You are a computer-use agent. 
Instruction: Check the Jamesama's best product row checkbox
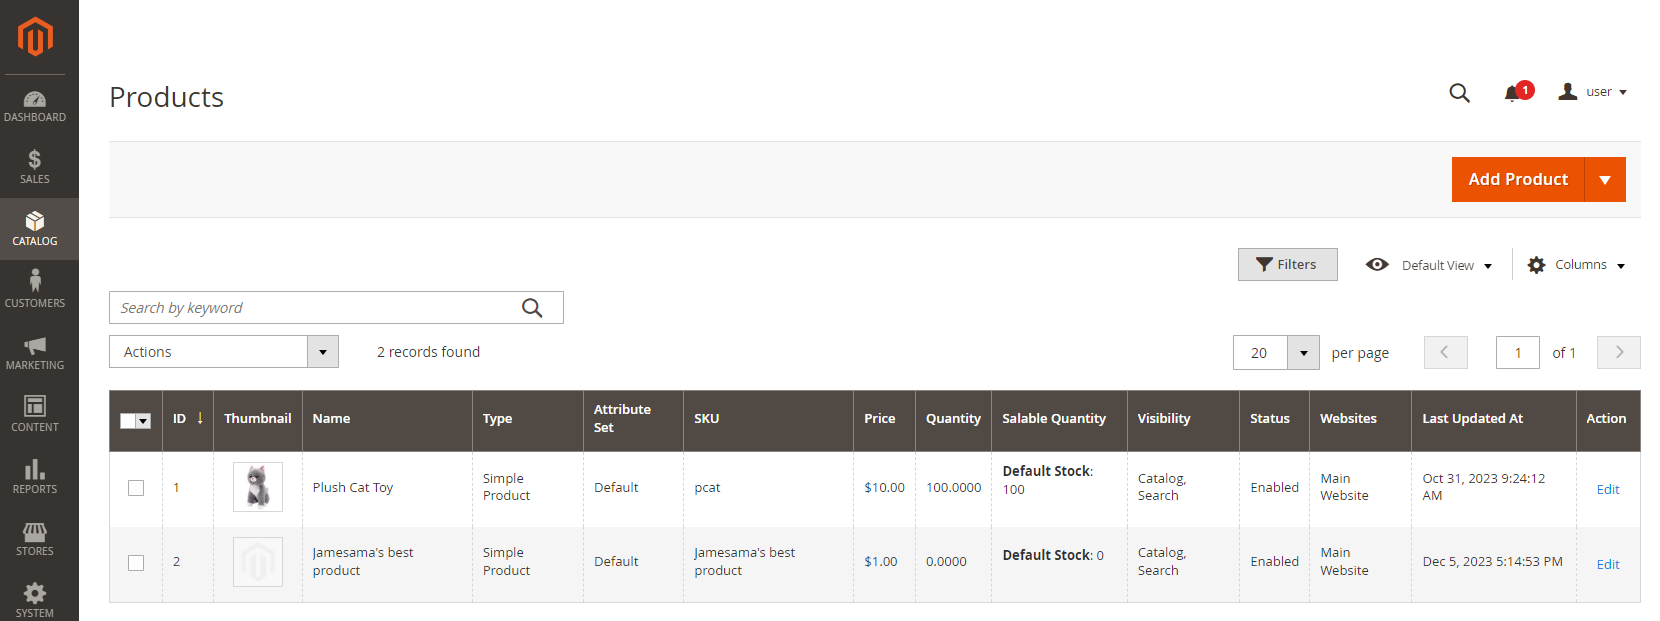[136, 563]
